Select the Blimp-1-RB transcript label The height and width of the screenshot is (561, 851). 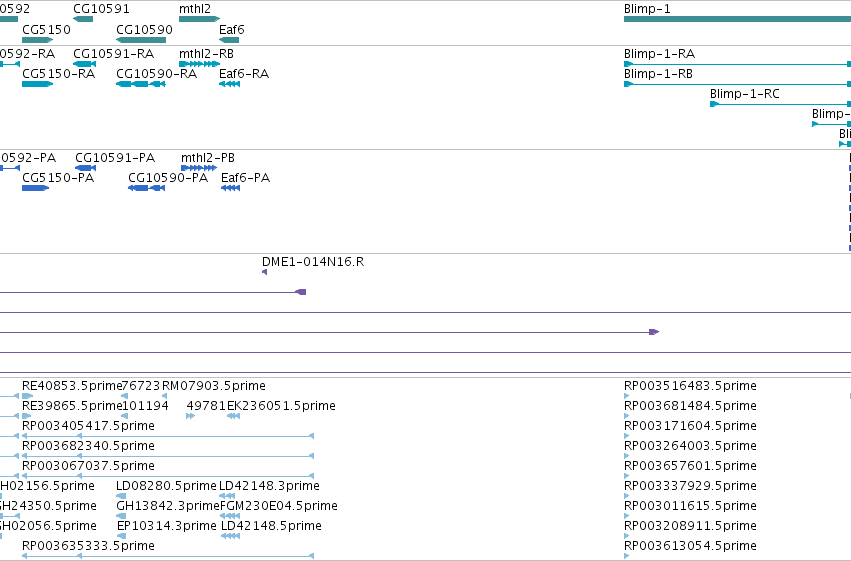658,74
